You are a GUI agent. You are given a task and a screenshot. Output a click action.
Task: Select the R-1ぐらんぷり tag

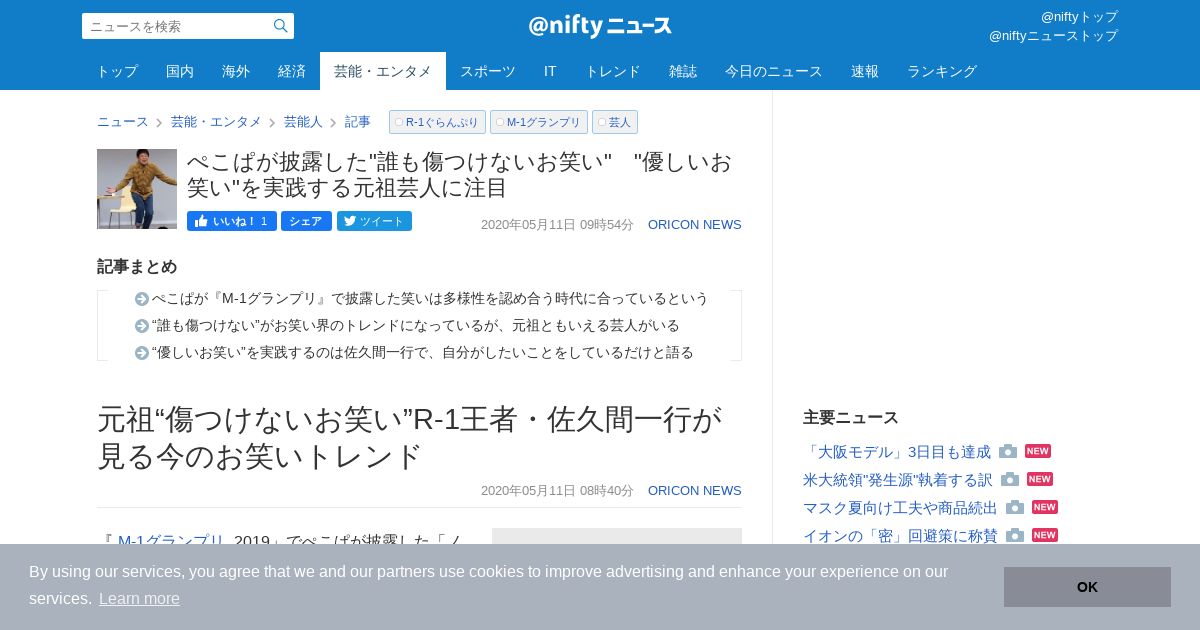(437, 122)
